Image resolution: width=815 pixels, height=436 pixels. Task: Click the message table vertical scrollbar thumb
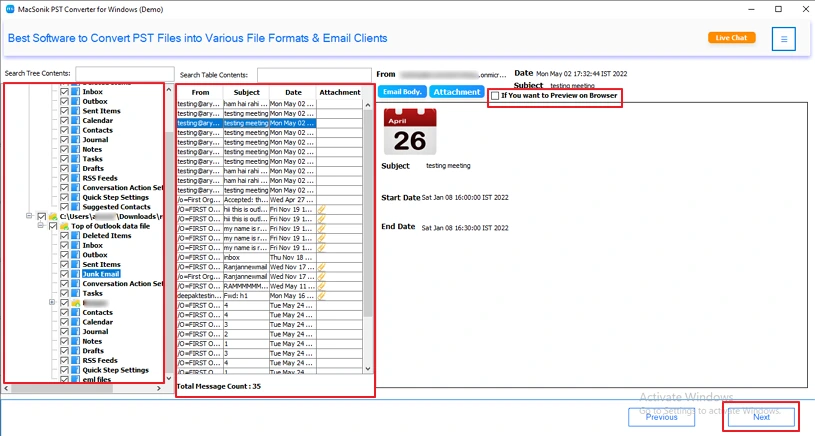click(x=367, y=213)
